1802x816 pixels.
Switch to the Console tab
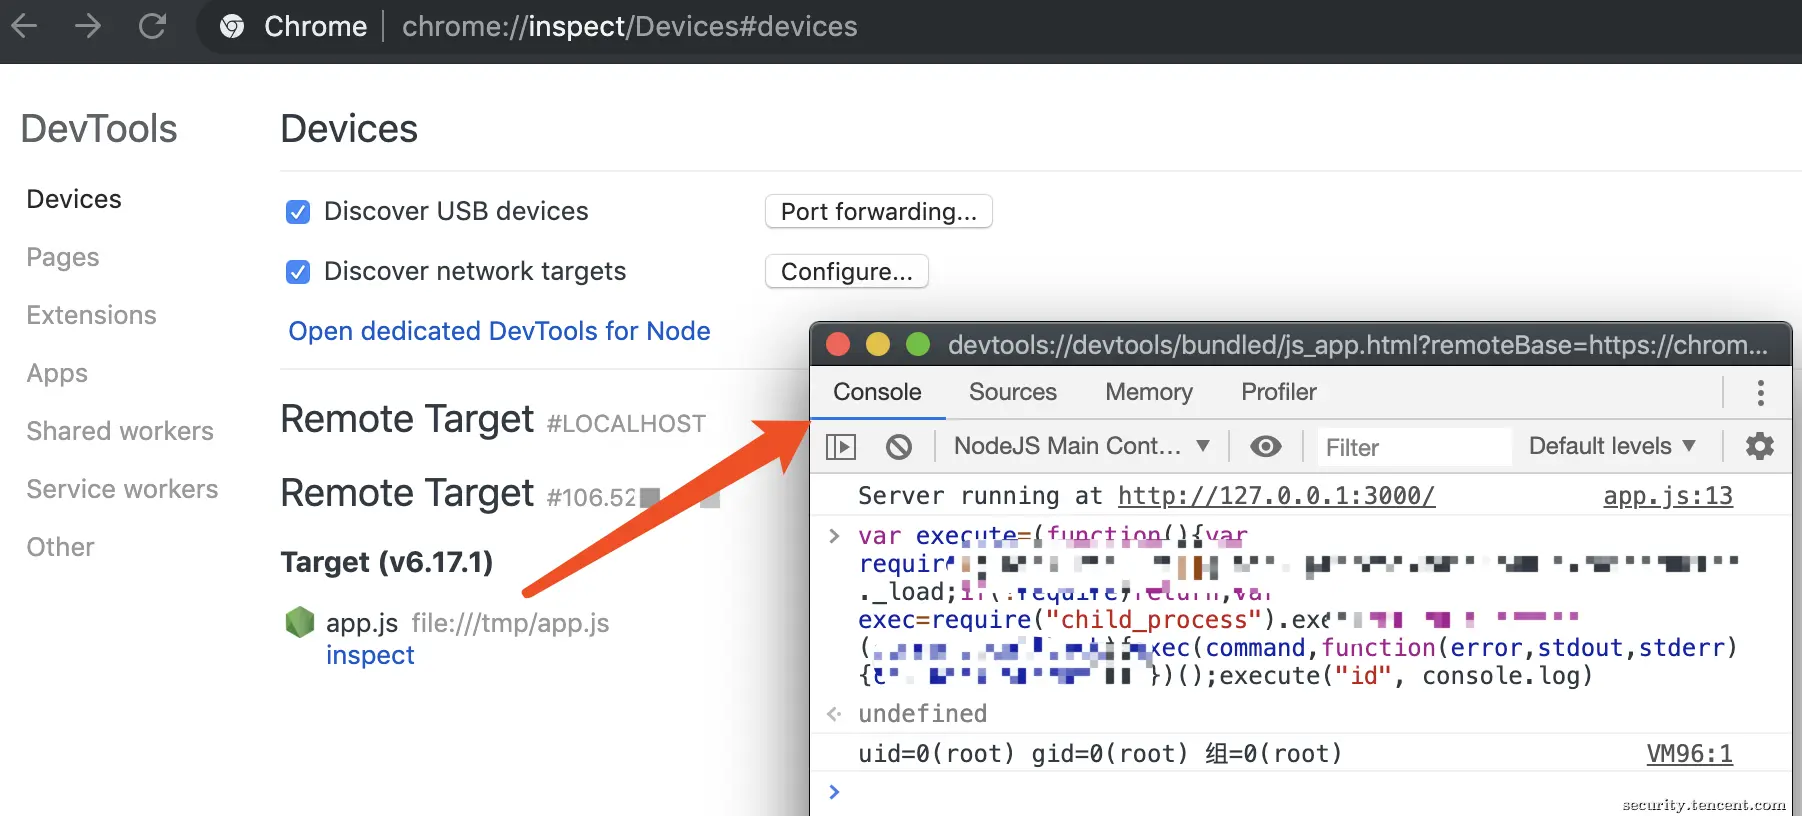pos(877,392)
